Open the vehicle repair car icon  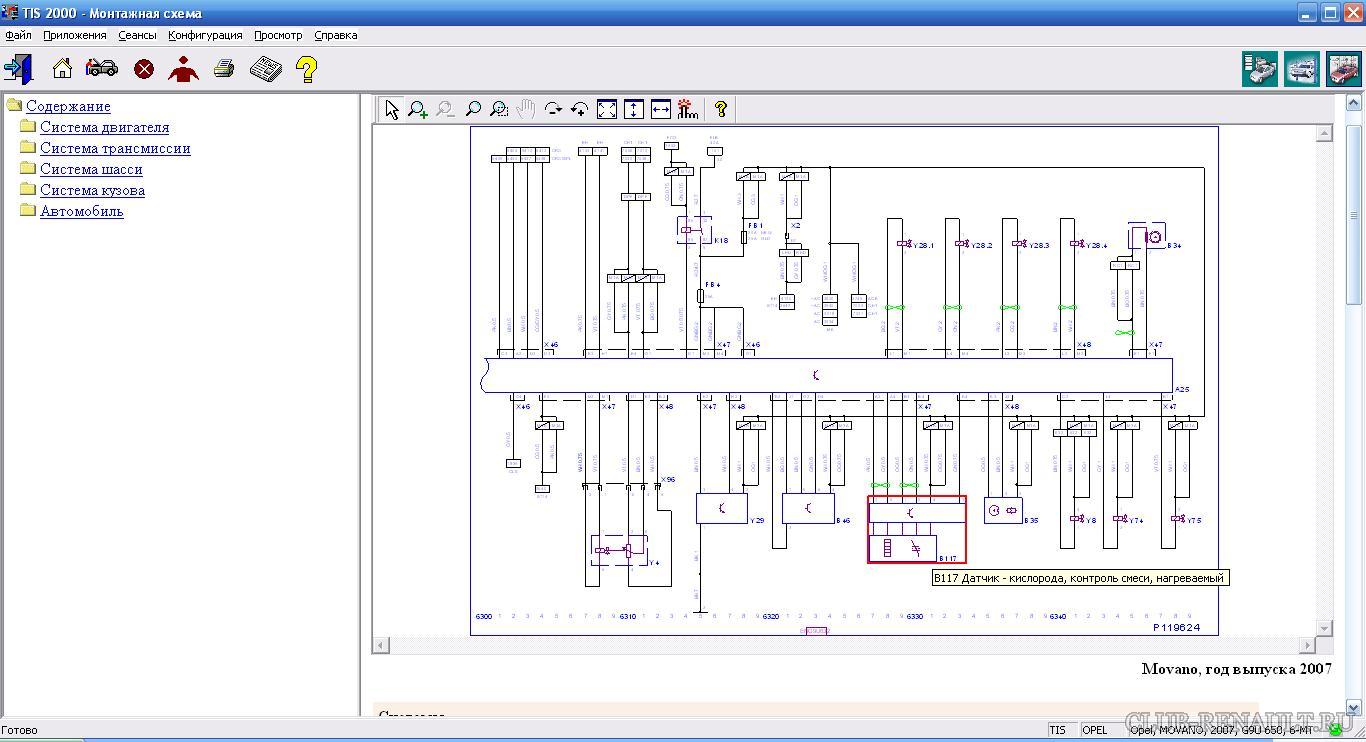point(101,68)
